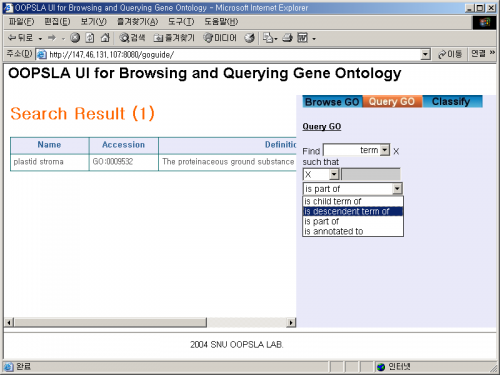Image resolution: width=500 pixels, height=375 pixels.
Task: Open the forward button history dropdown arrow
Action: pos(63,39)
